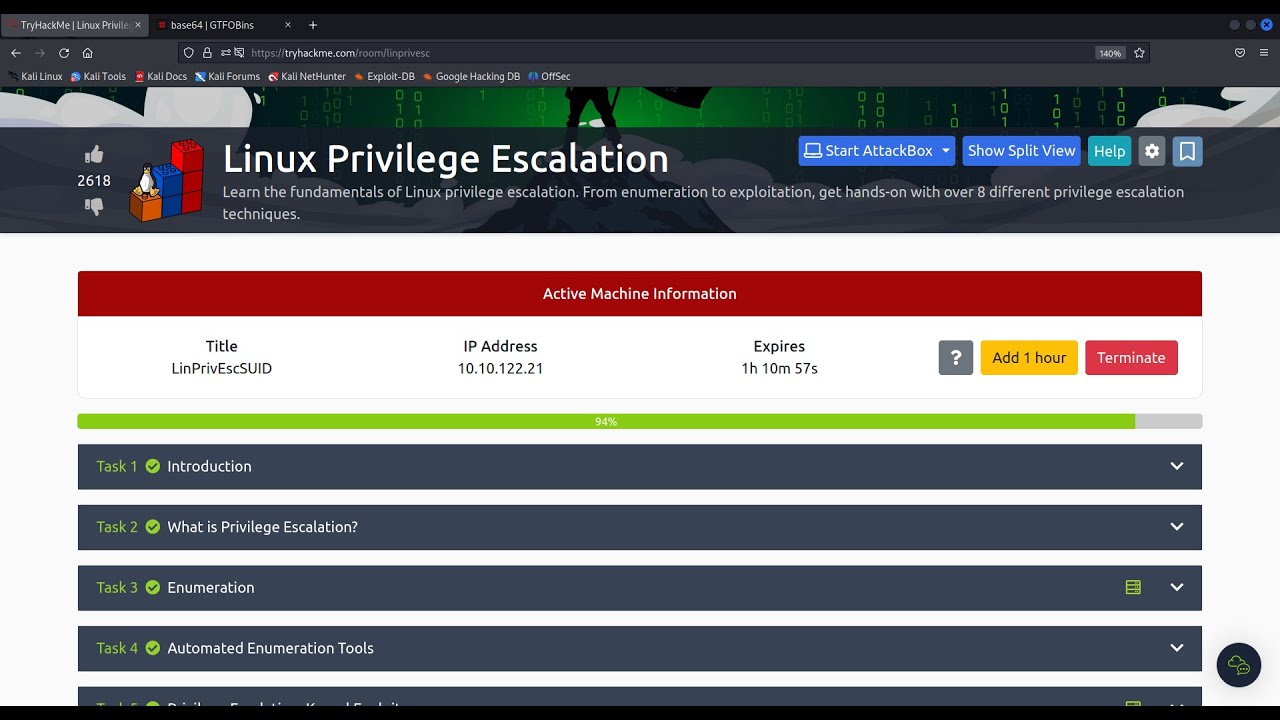Screen dimensions: 1280x720
Task: Open the Kali Tools bookmark
Action: (98, 76)
